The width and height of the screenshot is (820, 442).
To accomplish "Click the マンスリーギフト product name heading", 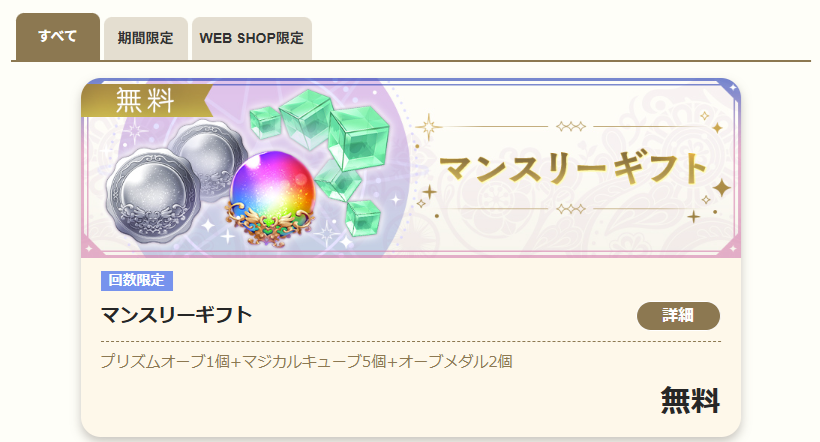I will 176,315.
